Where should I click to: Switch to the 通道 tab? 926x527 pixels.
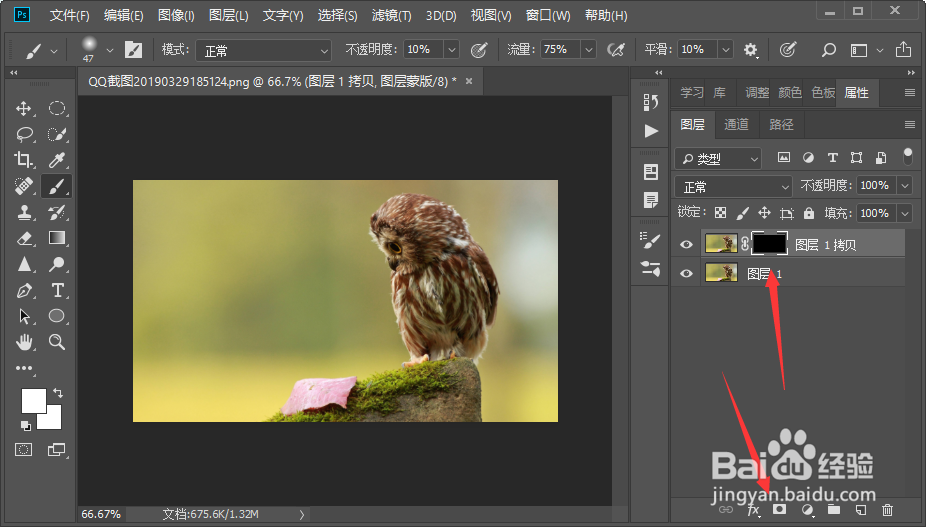coord(736,124)
